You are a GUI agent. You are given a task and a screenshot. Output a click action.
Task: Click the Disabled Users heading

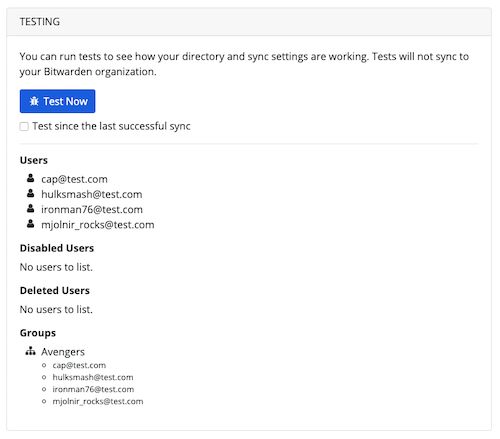pyautogui.click(x=57, y=248)
